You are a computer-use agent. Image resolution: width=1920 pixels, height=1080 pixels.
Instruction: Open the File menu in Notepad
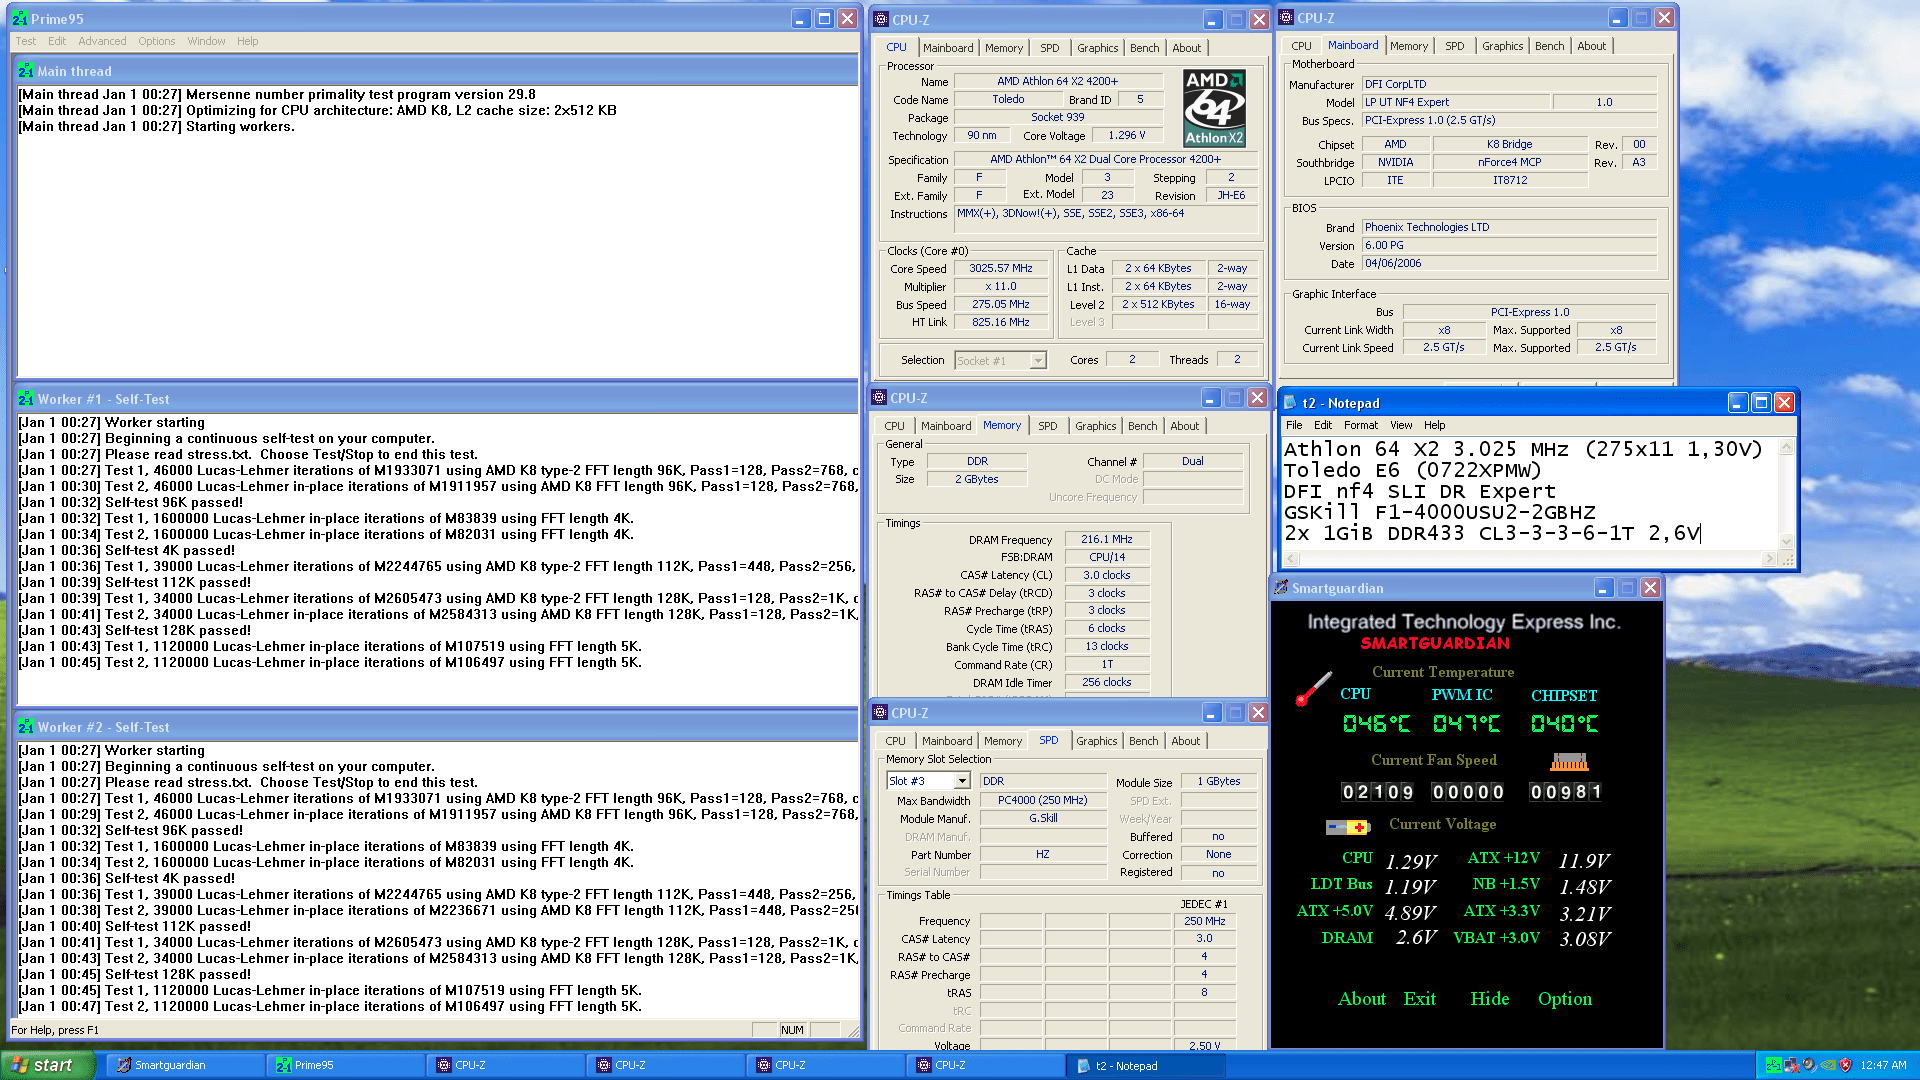(x=1294, y=425)
